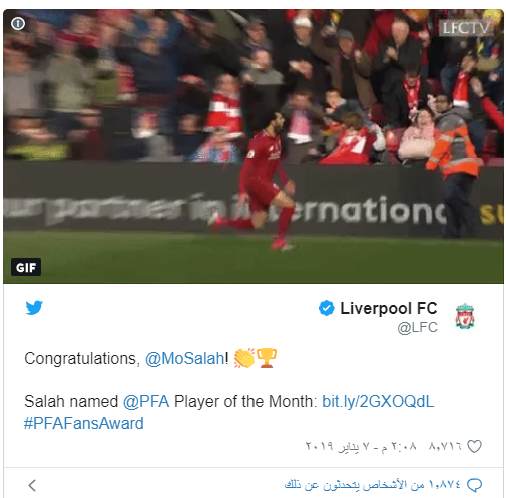The height and width of the screenshot is (498, 506).
Task: Click the reply speech bubble icon
Action: point(474,485)
